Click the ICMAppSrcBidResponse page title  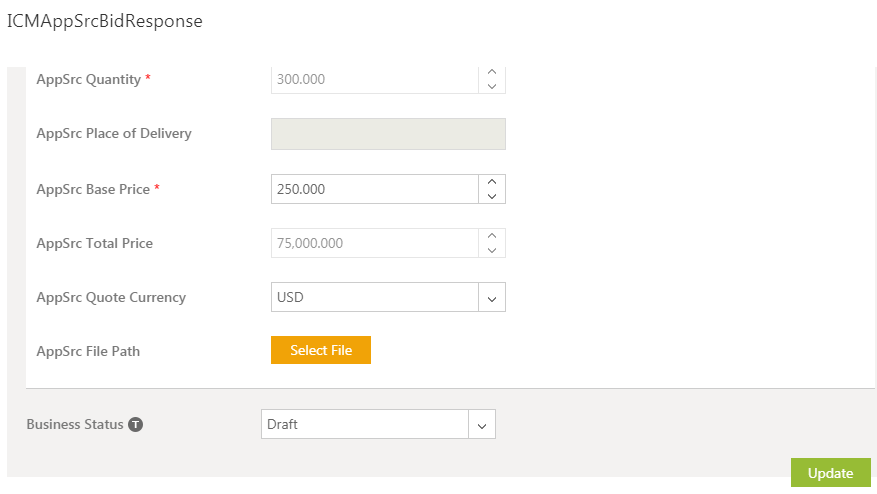(105, 21)
